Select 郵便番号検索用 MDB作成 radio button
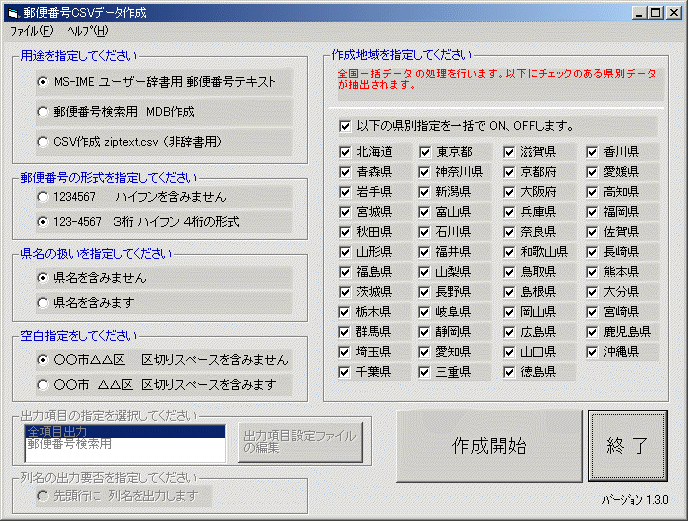 tap(43, 112)
